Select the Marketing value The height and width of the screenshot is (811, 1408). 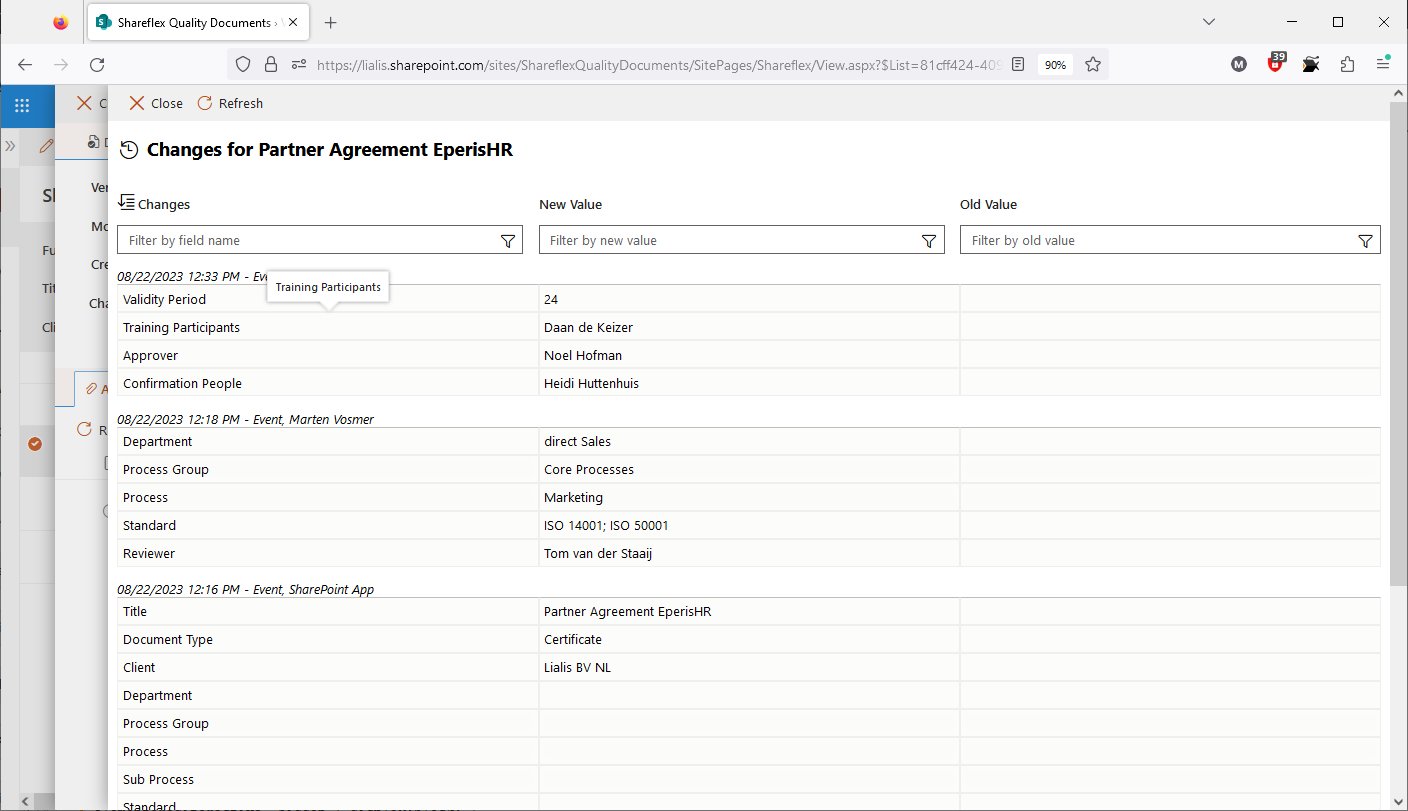[x=573, y=497]
